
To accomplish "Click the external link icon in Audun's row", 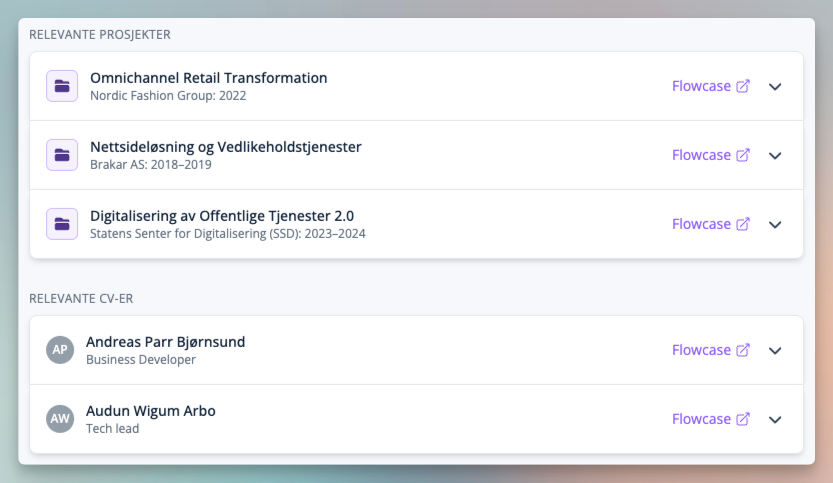I will pos(743,419).
